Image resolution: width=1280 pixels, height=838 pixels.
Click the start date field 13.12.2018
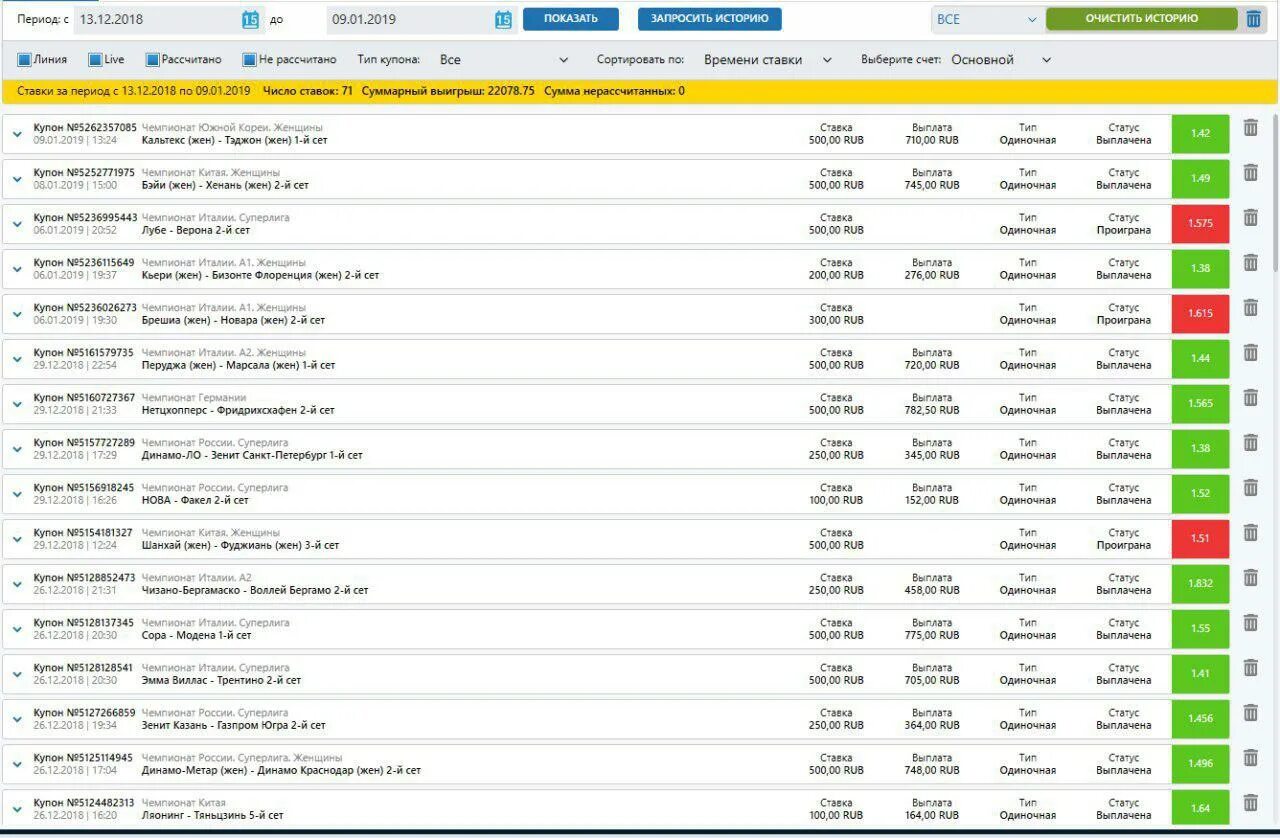(157, 19)
